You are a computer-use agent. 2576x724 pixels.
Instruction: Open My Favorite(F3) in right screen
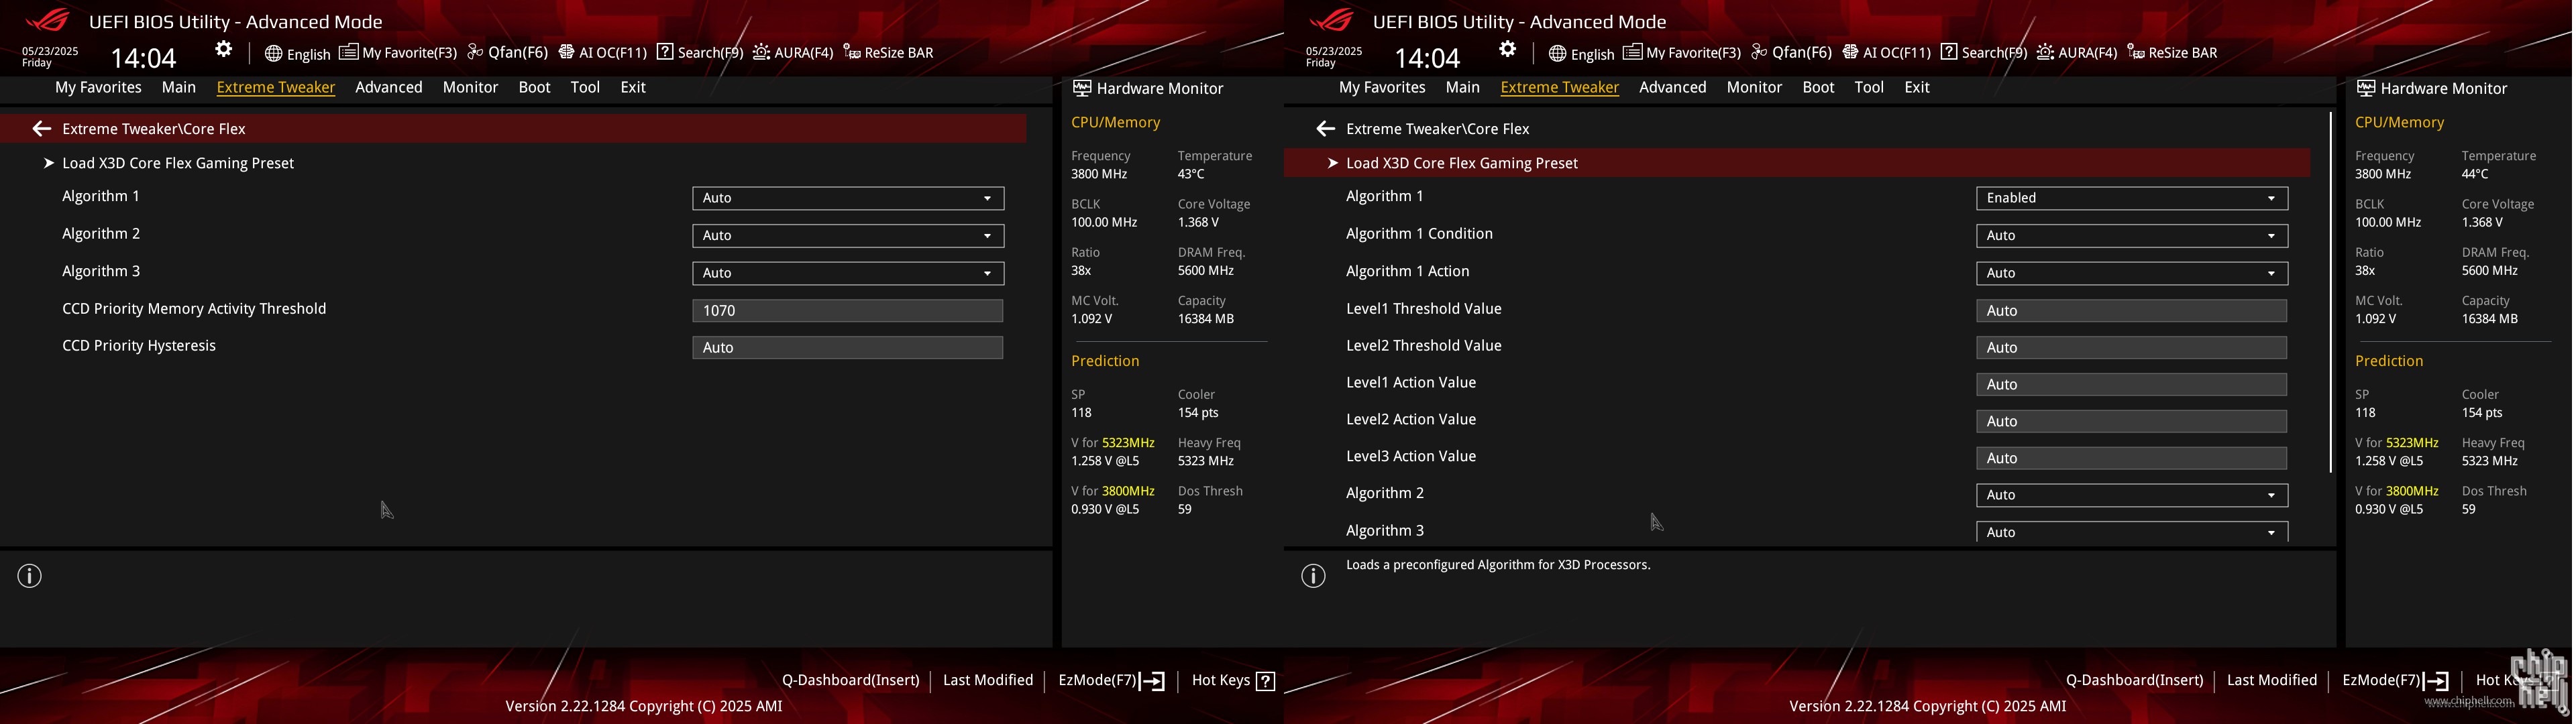click(x=1682, y=52)
